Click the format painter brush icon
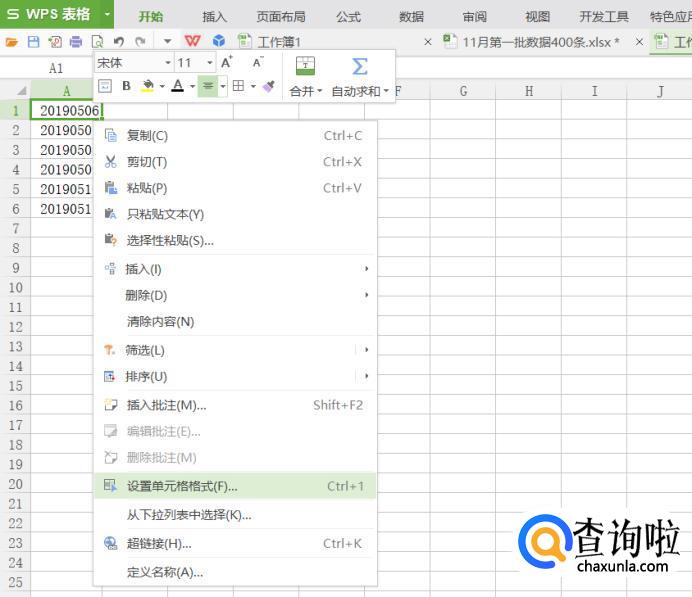Image resolution: width=692 pixels, height=597 pixels. point(269,86)
